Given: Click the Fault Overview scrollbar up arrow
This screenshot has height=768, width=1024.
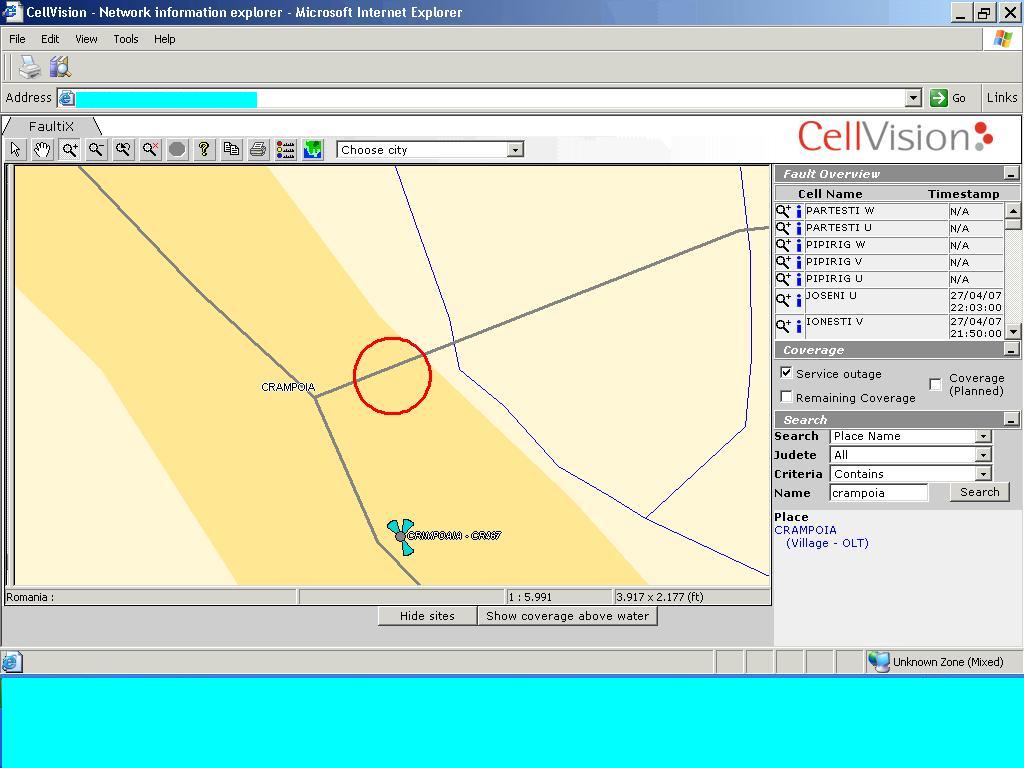Looking at the screenshot, I should pyautogui.click(x=1013, y=210).
